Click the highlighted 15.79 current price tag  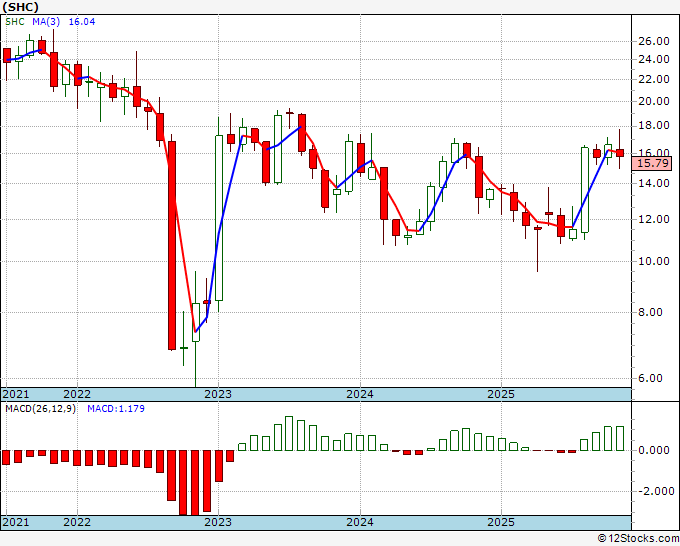click(652, 163)
